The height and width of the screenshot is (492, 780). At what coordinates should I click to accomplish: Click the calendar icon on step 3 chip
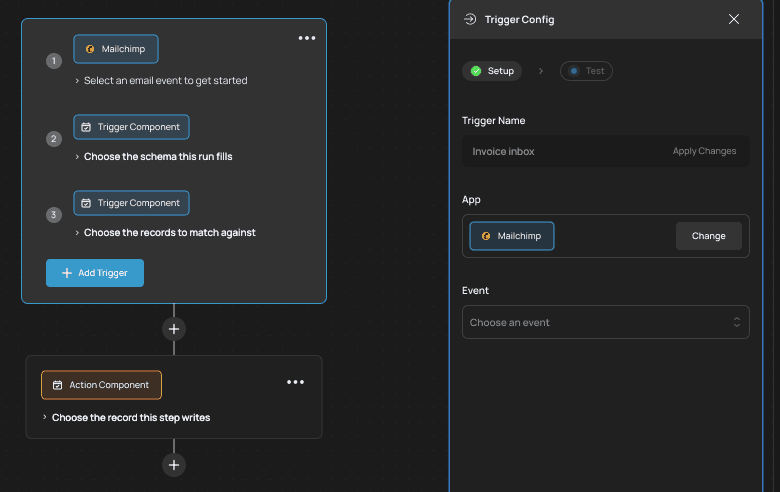pyautogui.click(x=86, y=203)
